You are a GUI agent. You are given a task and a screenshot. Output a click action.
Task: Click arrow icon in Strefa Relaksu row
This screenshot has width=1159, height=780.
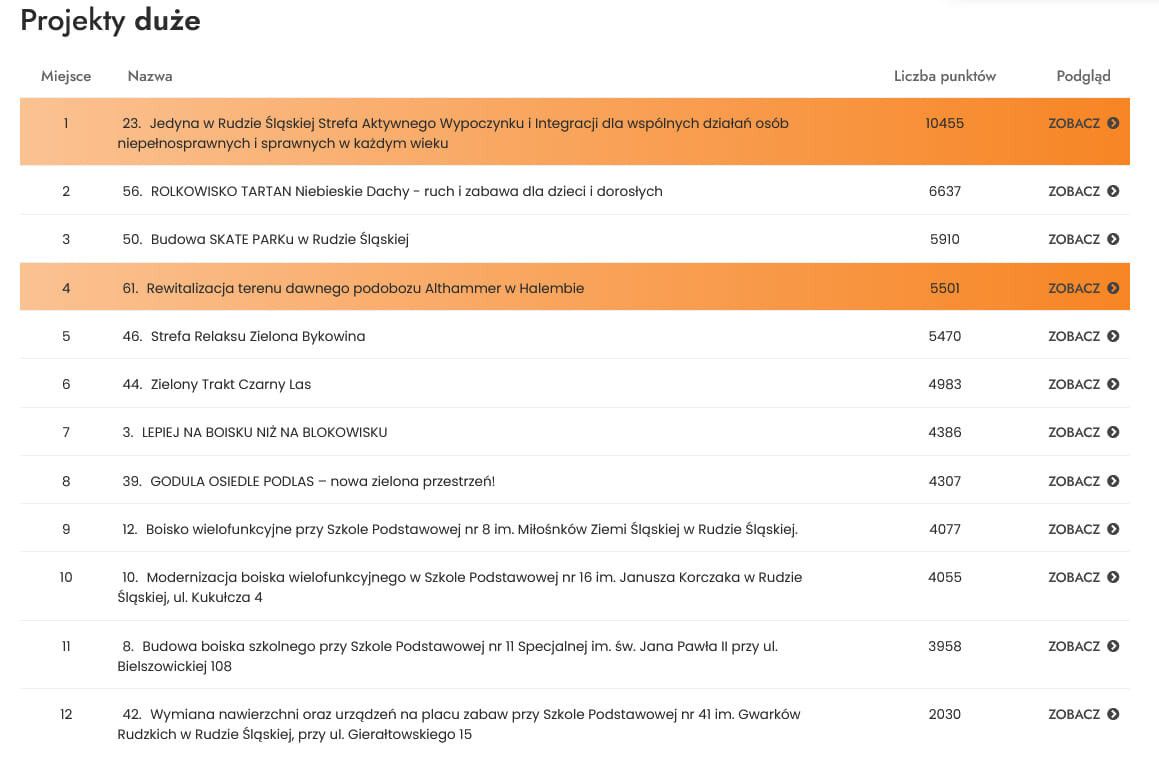(x=1113, y=337)
